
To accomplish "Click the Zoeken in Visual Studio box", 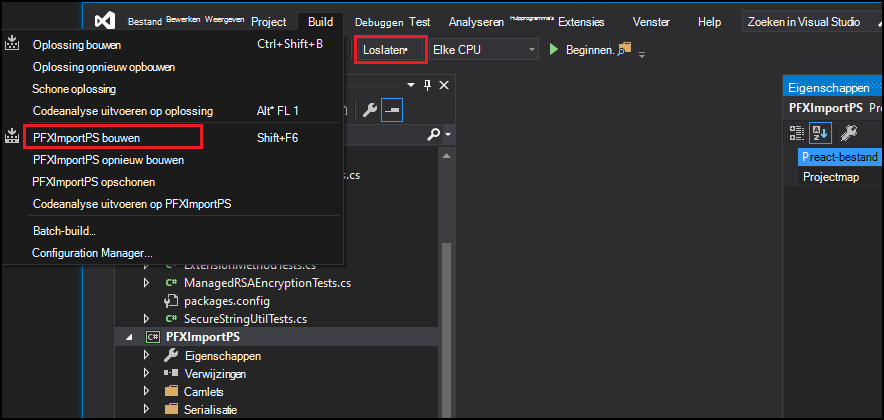I will coord(810,22).
